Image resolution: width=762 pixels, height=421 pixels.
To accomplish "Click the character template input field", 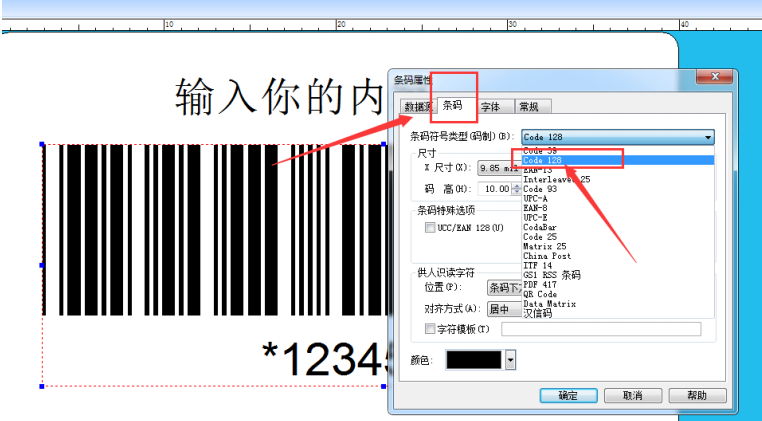I will pyautogui.click(x=601, y=329).
